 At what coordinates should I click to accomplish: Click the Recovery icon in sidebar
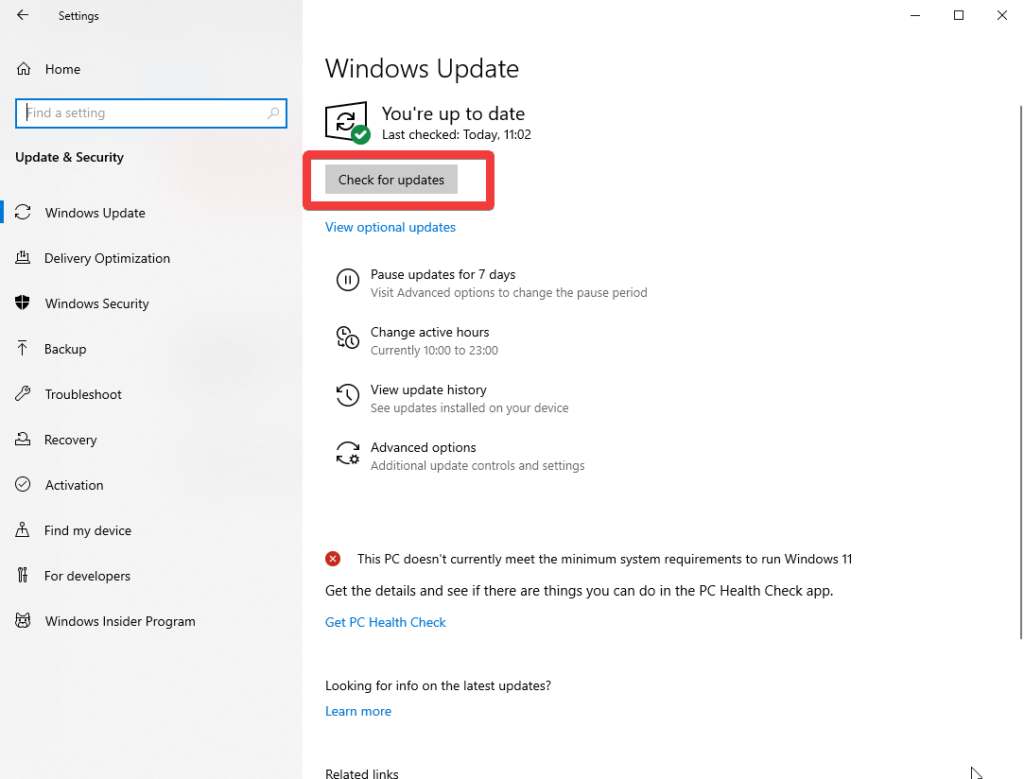click(23, 439)
